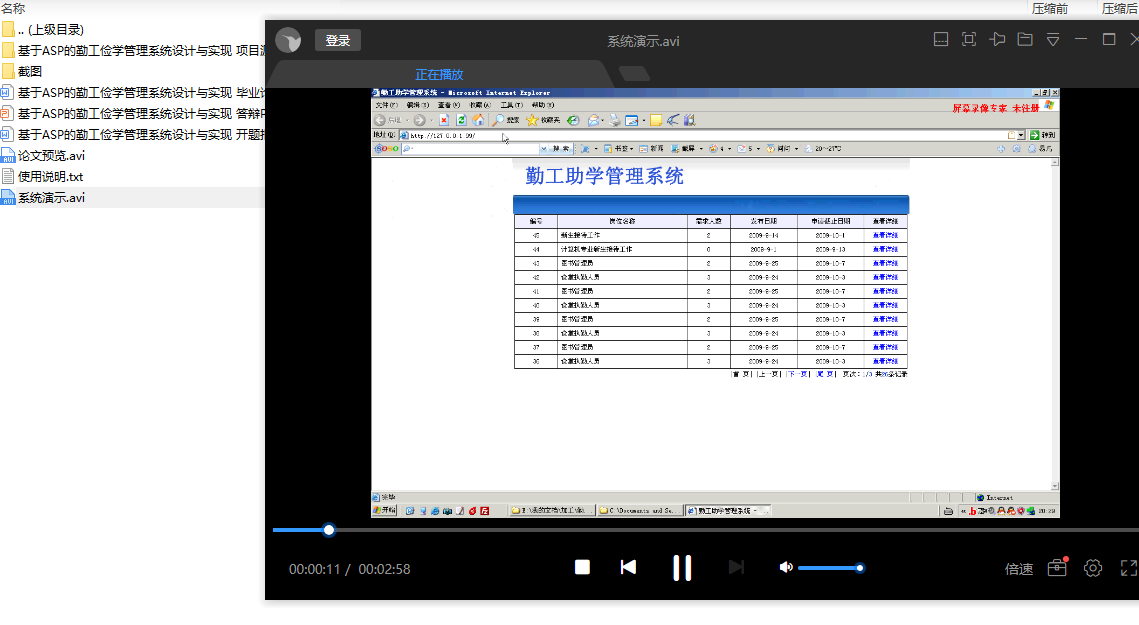Select the 答辩 presentation row in archive
This screenshot has width=1139, height=625.
click(x=132, y=113)
